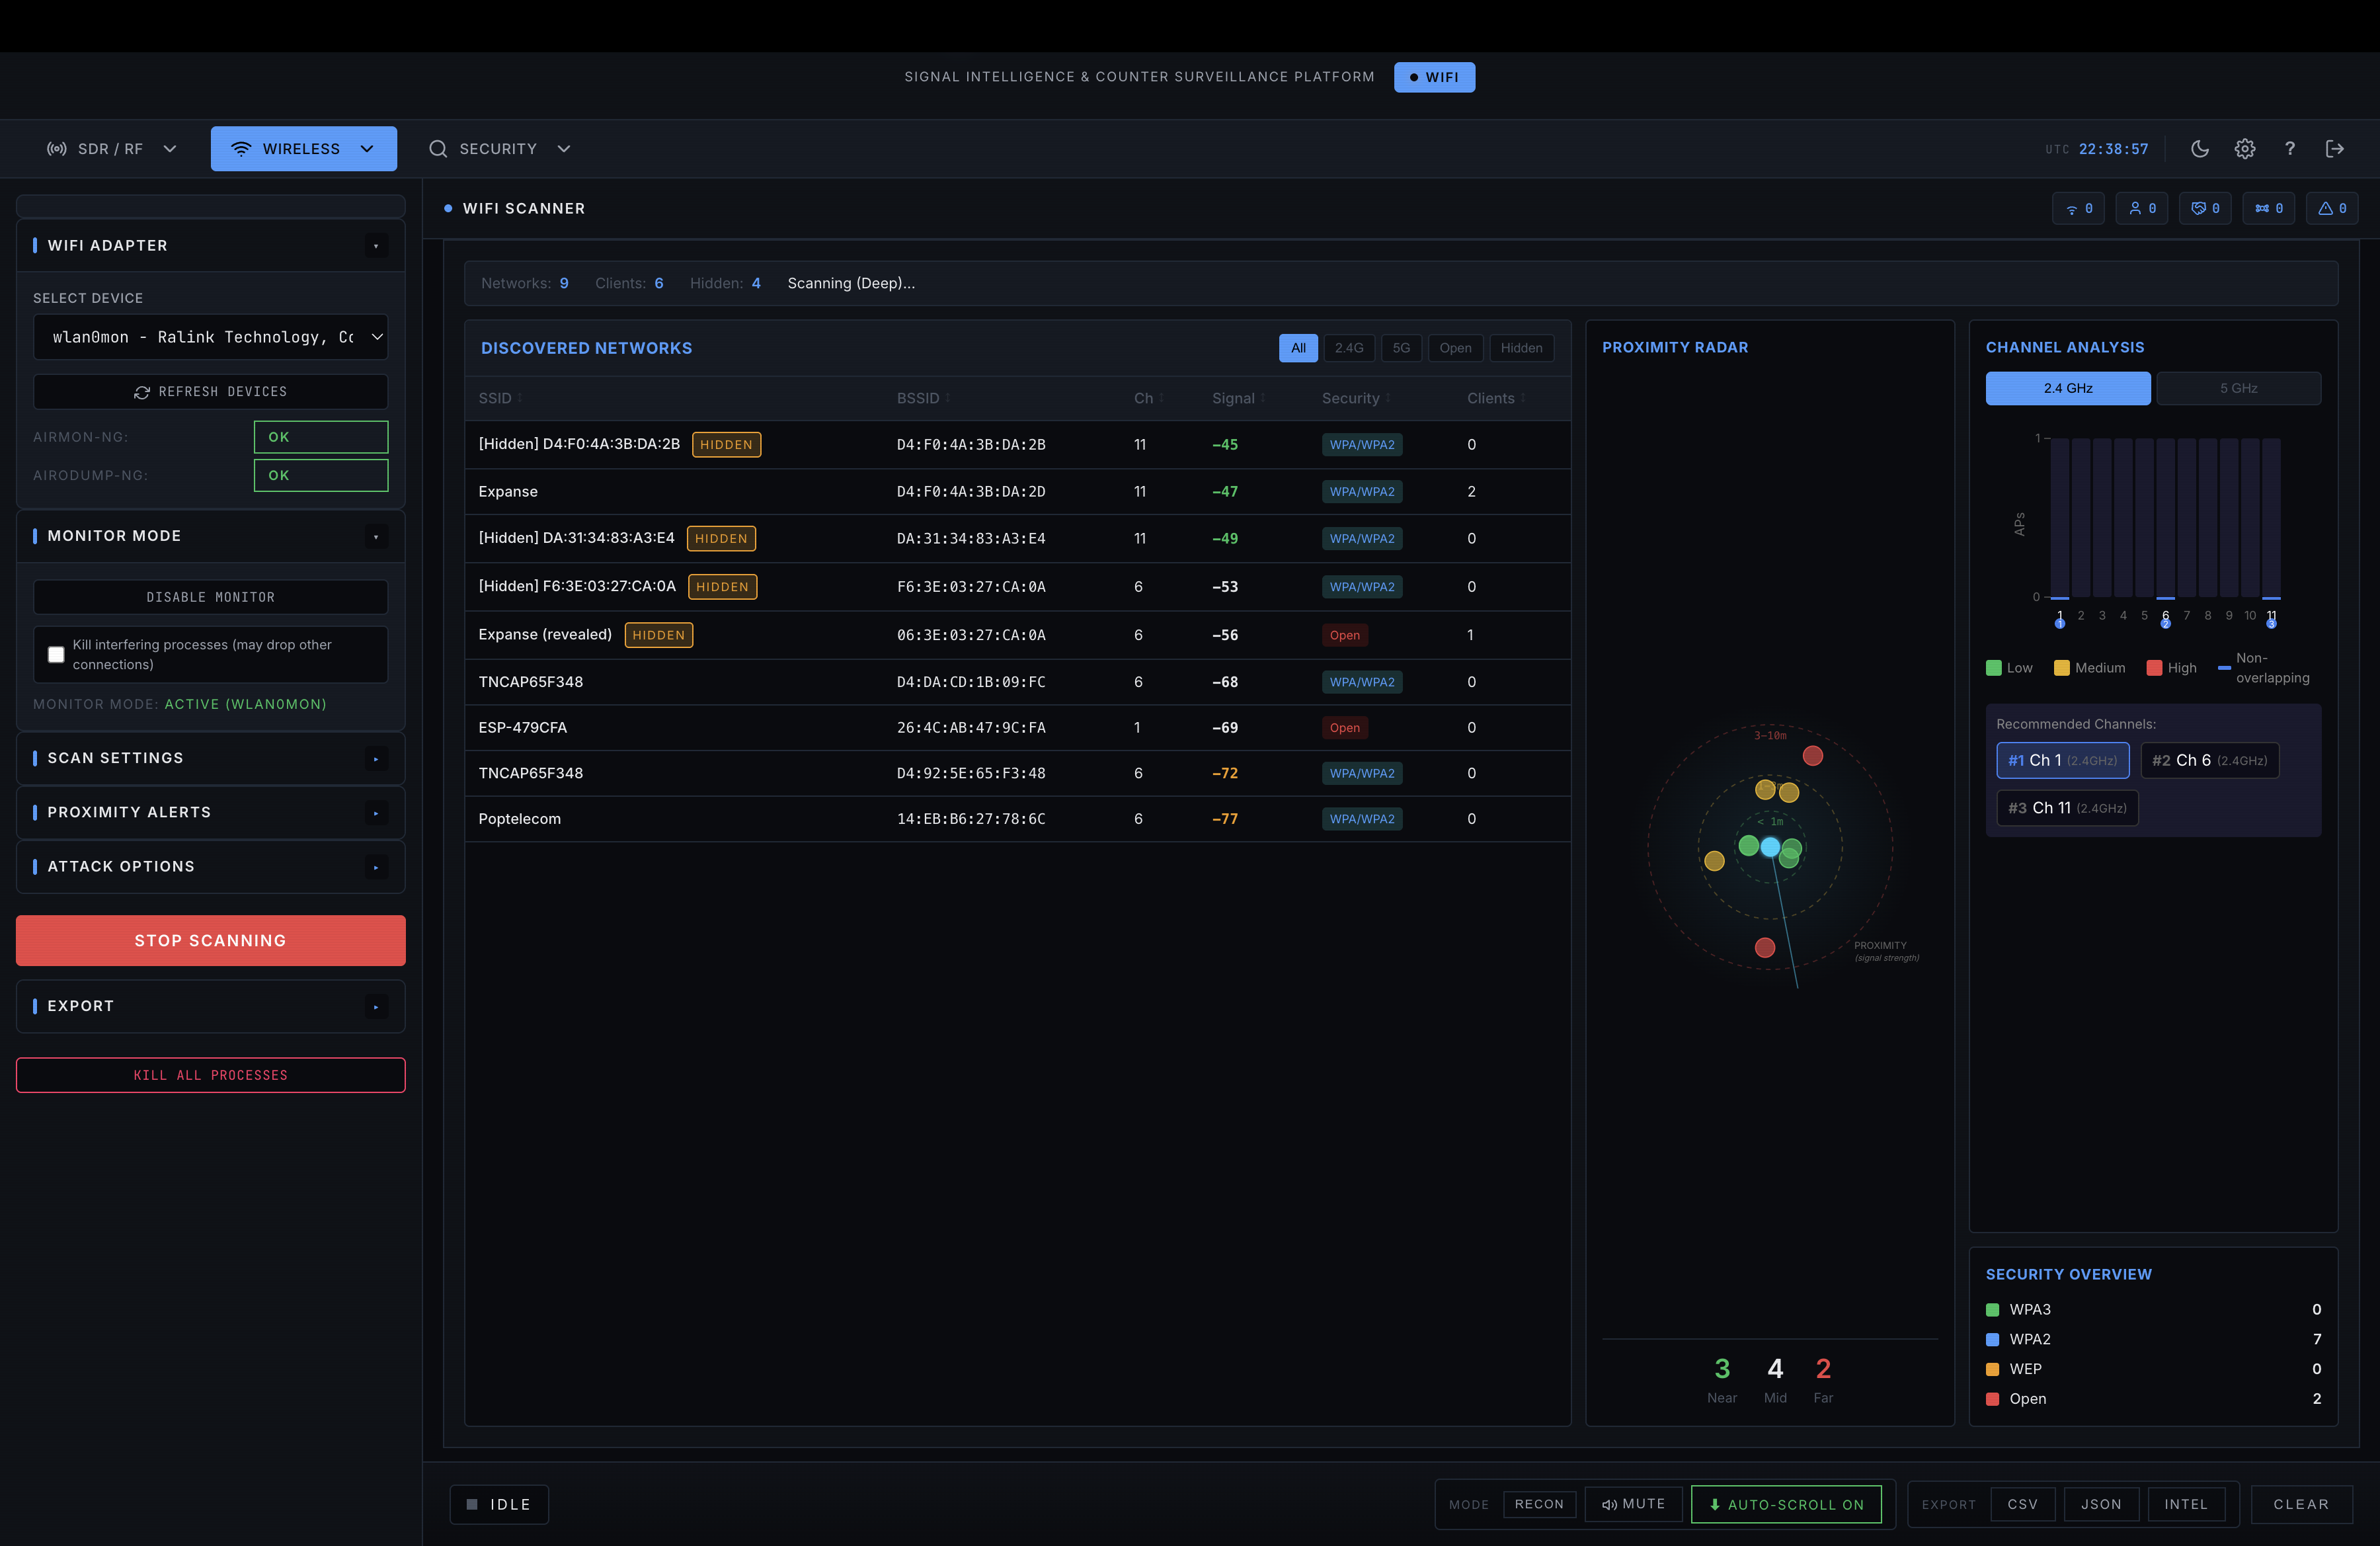Click red far device dot on radar

coord(1812,756)
